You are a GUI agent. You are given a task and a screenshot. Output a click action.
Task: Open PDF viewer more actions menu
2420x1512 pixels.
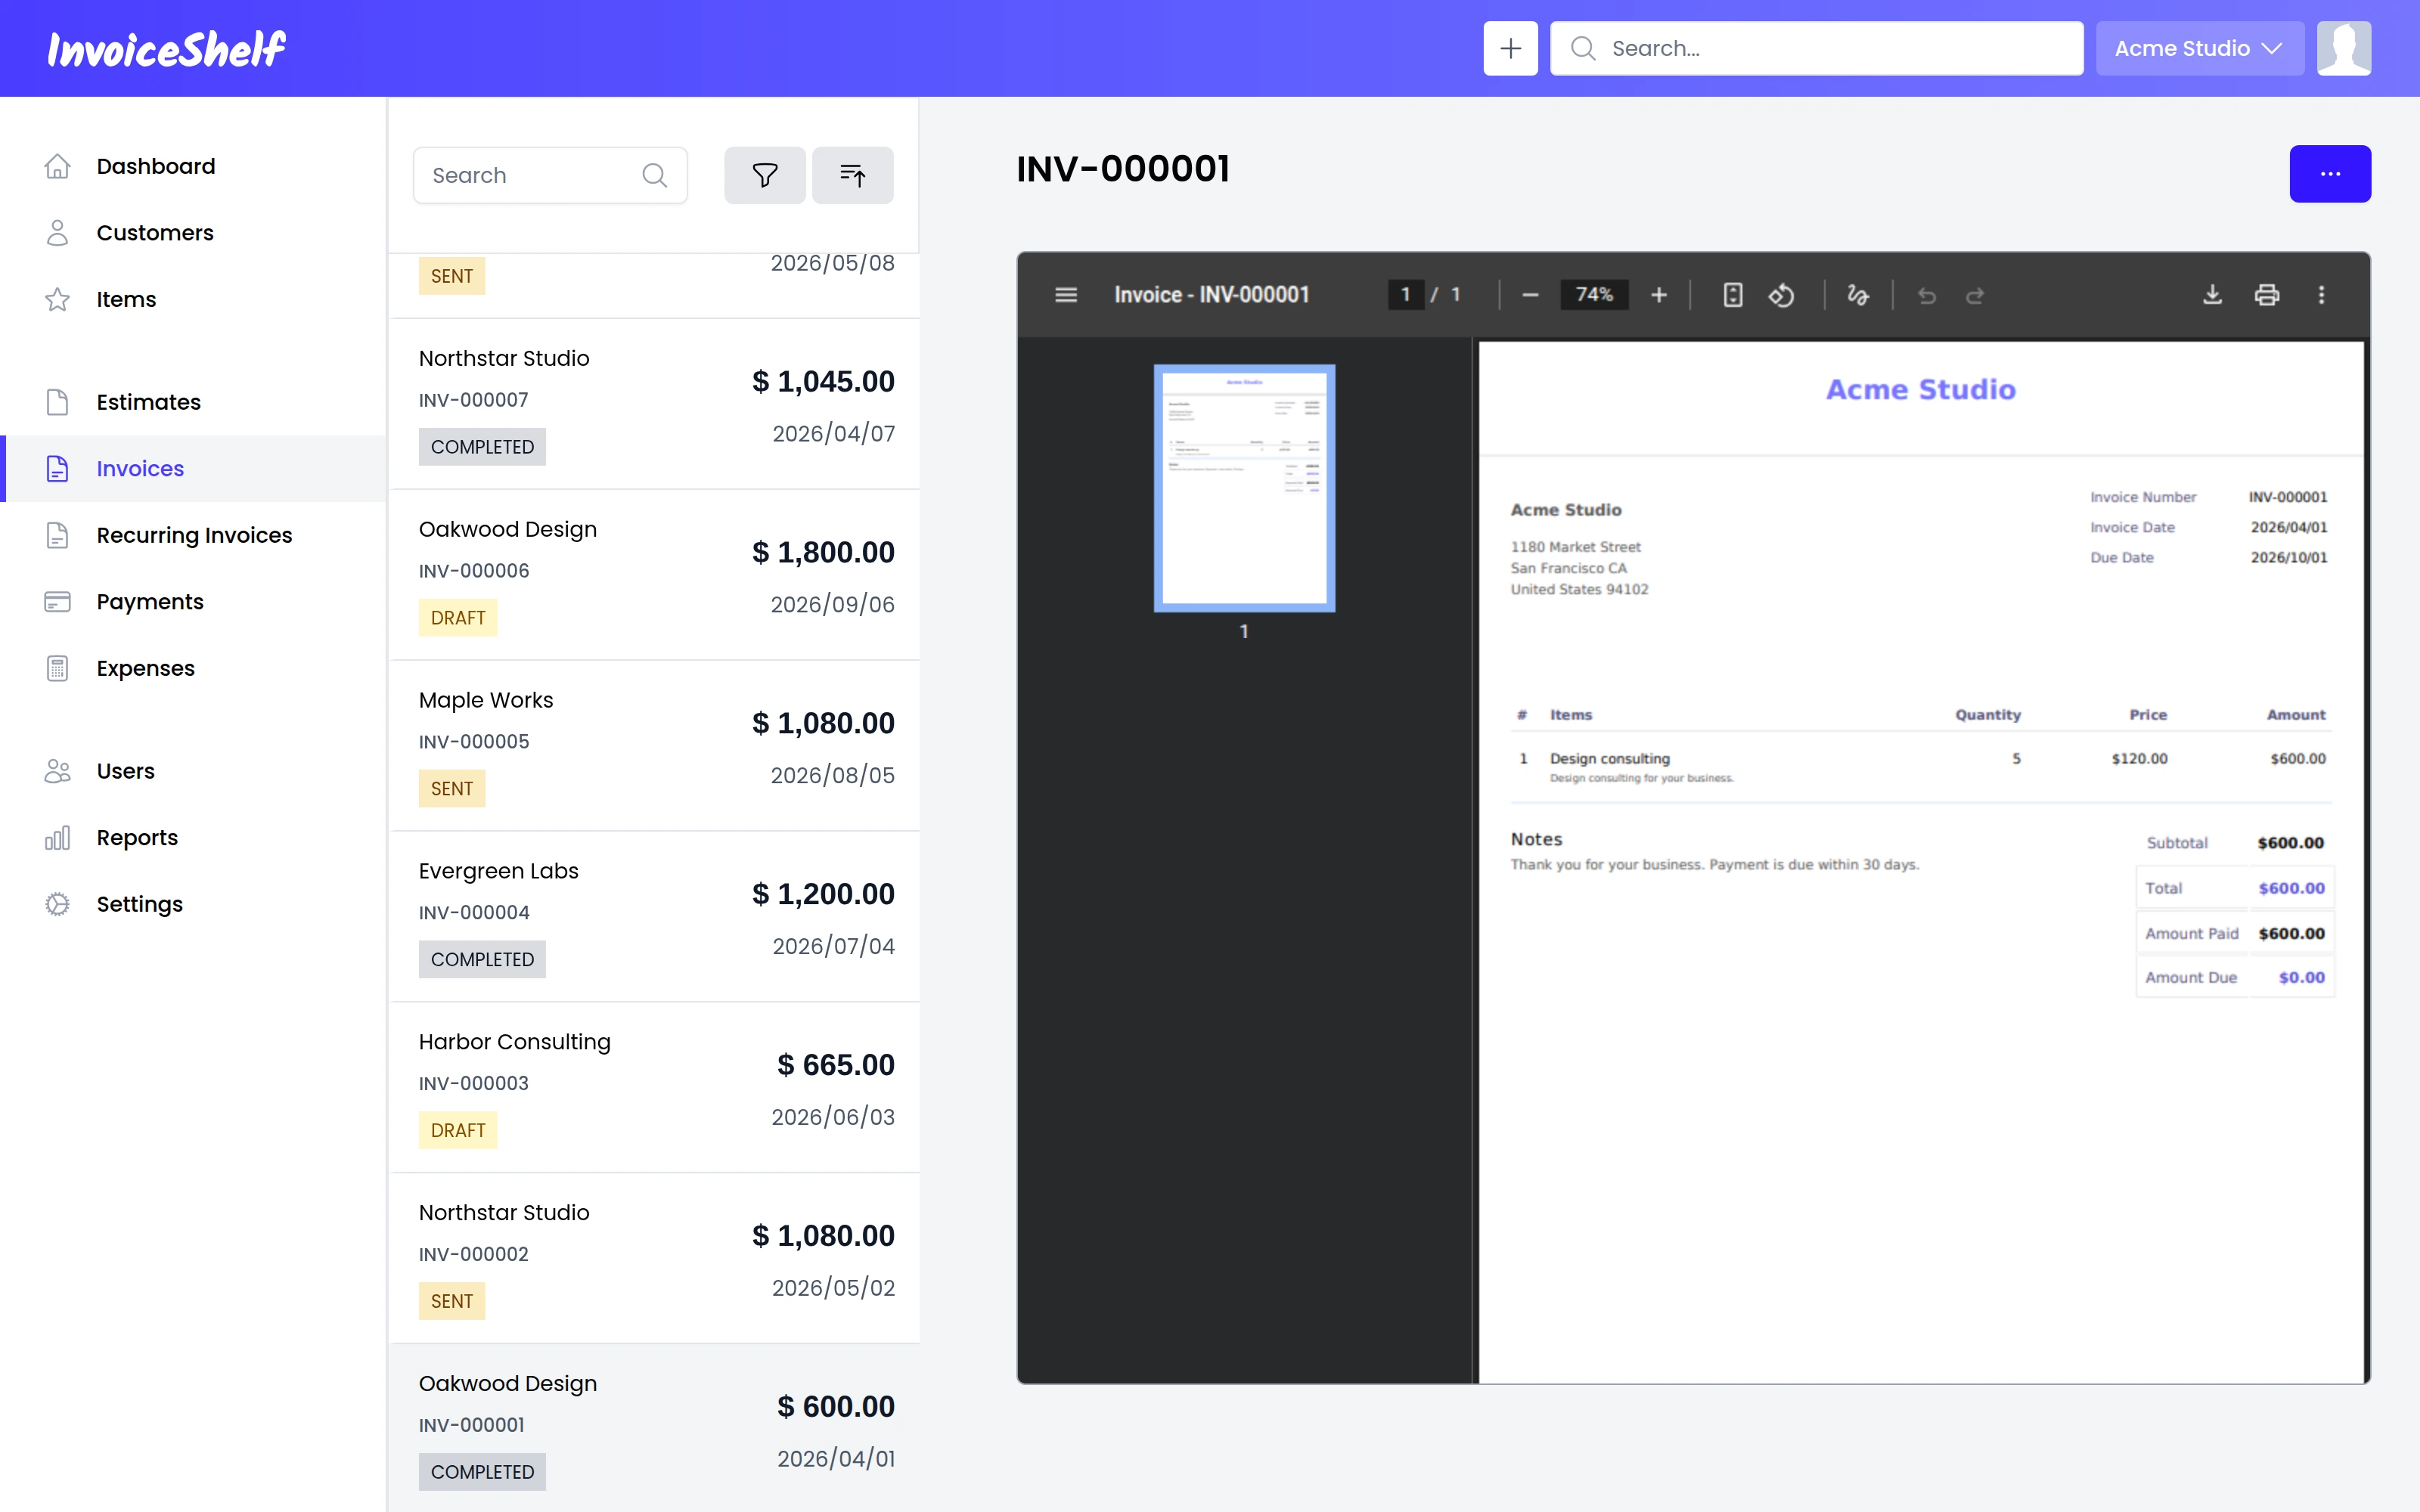[x=2322, y=295]
